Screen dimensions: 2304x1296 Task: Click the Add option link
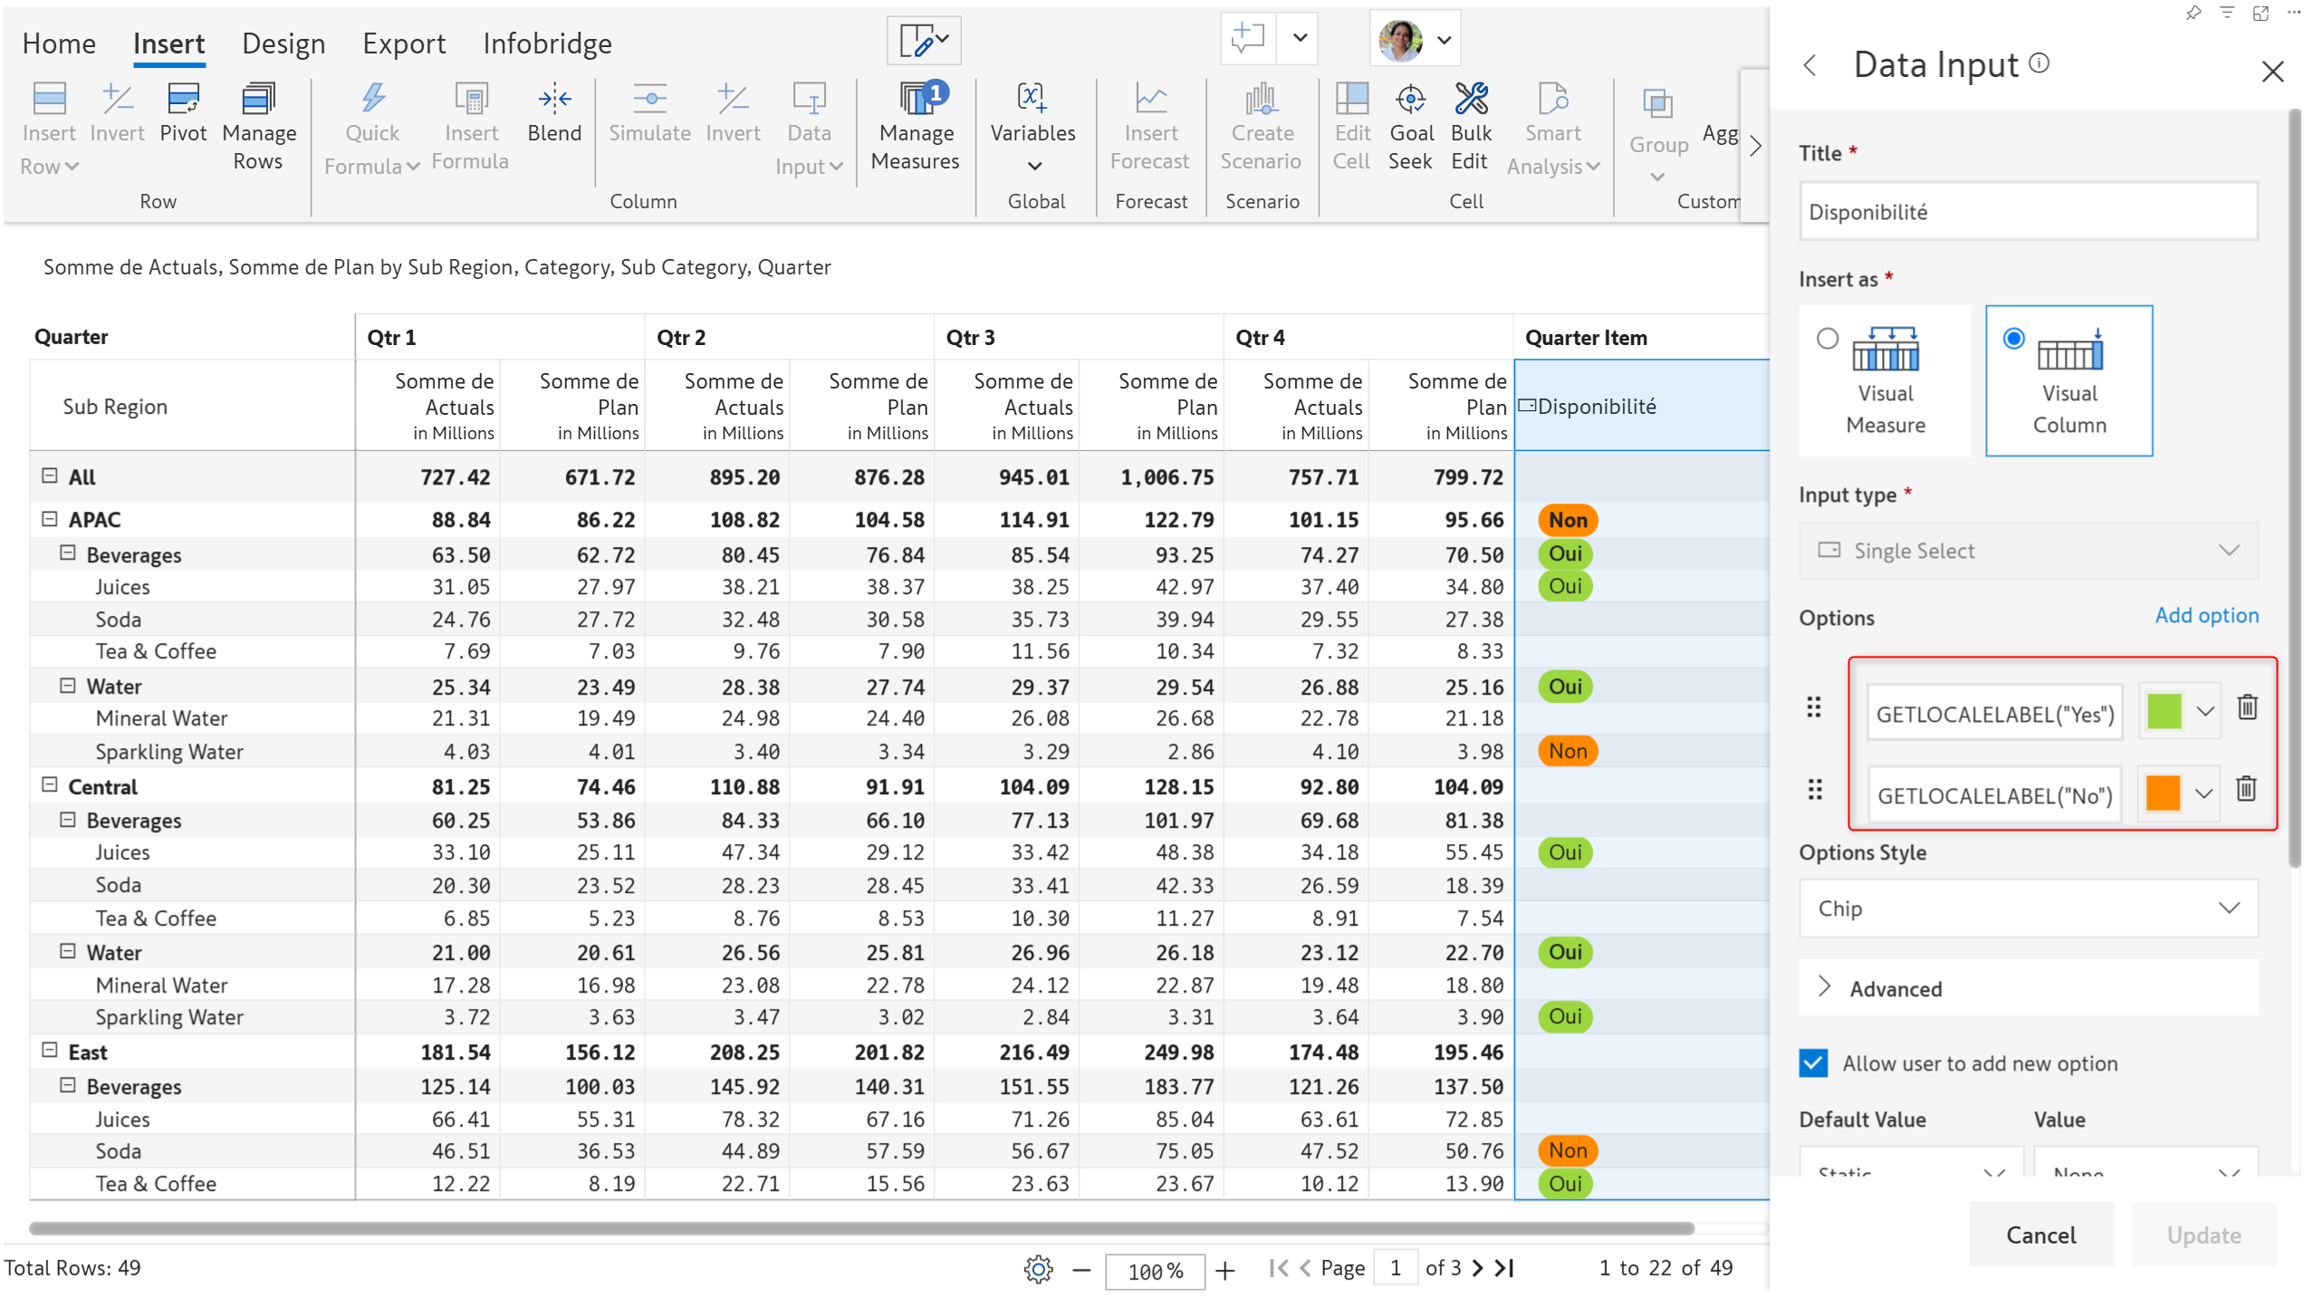tap(2206, 615)
